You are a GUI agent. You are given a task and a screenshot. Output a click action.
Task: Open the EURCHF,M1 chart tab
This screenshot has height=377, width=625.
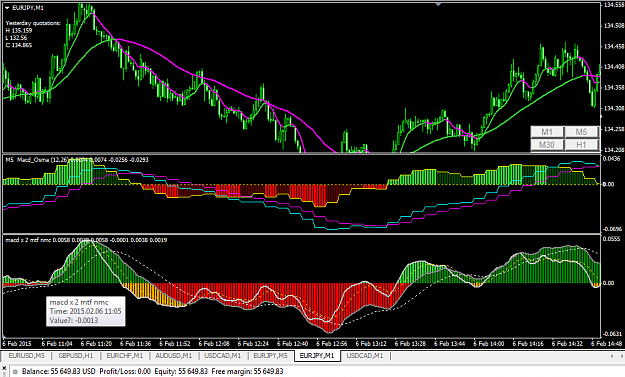point(125,355)
